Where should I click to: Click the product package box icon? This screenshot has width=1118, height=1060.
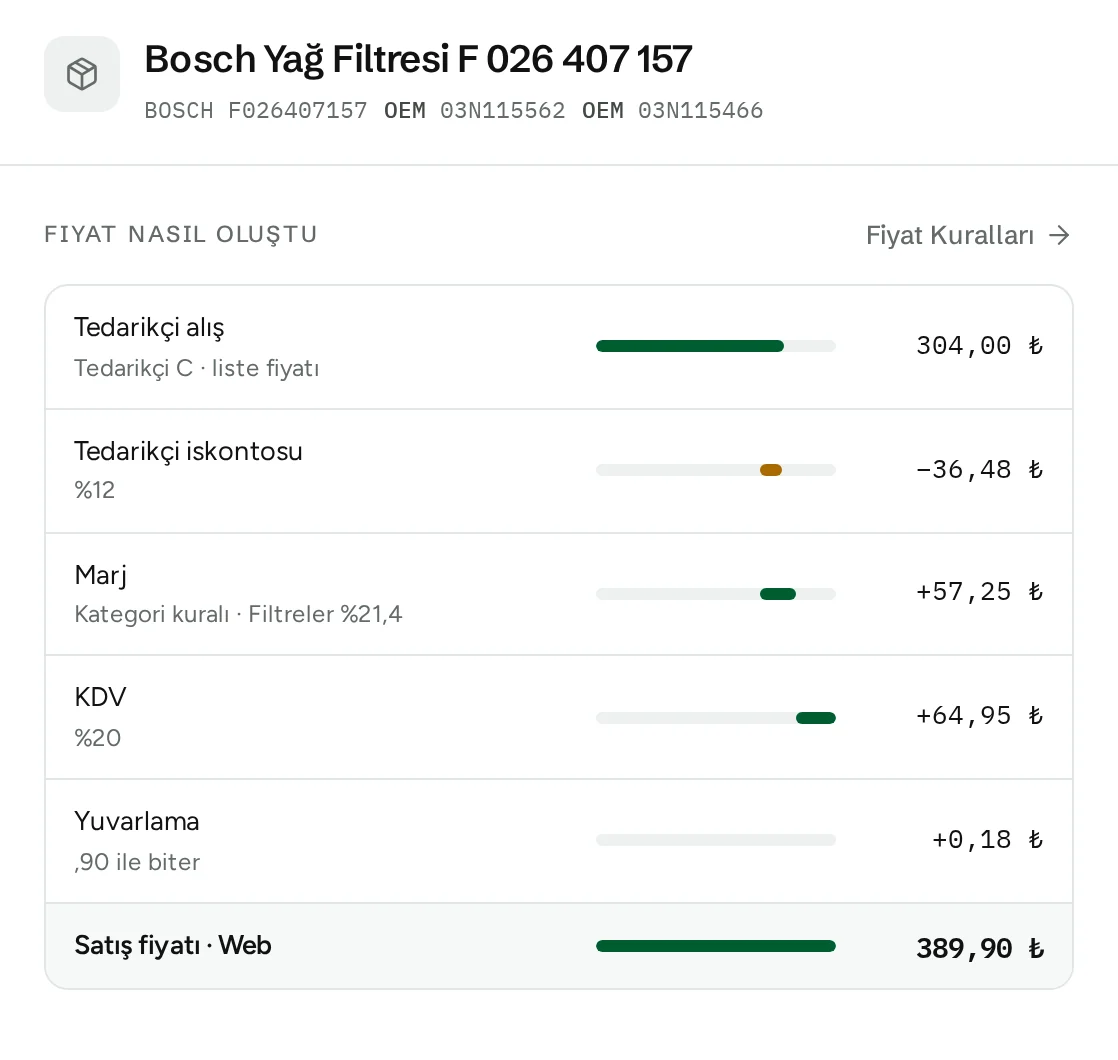[82, 74]
